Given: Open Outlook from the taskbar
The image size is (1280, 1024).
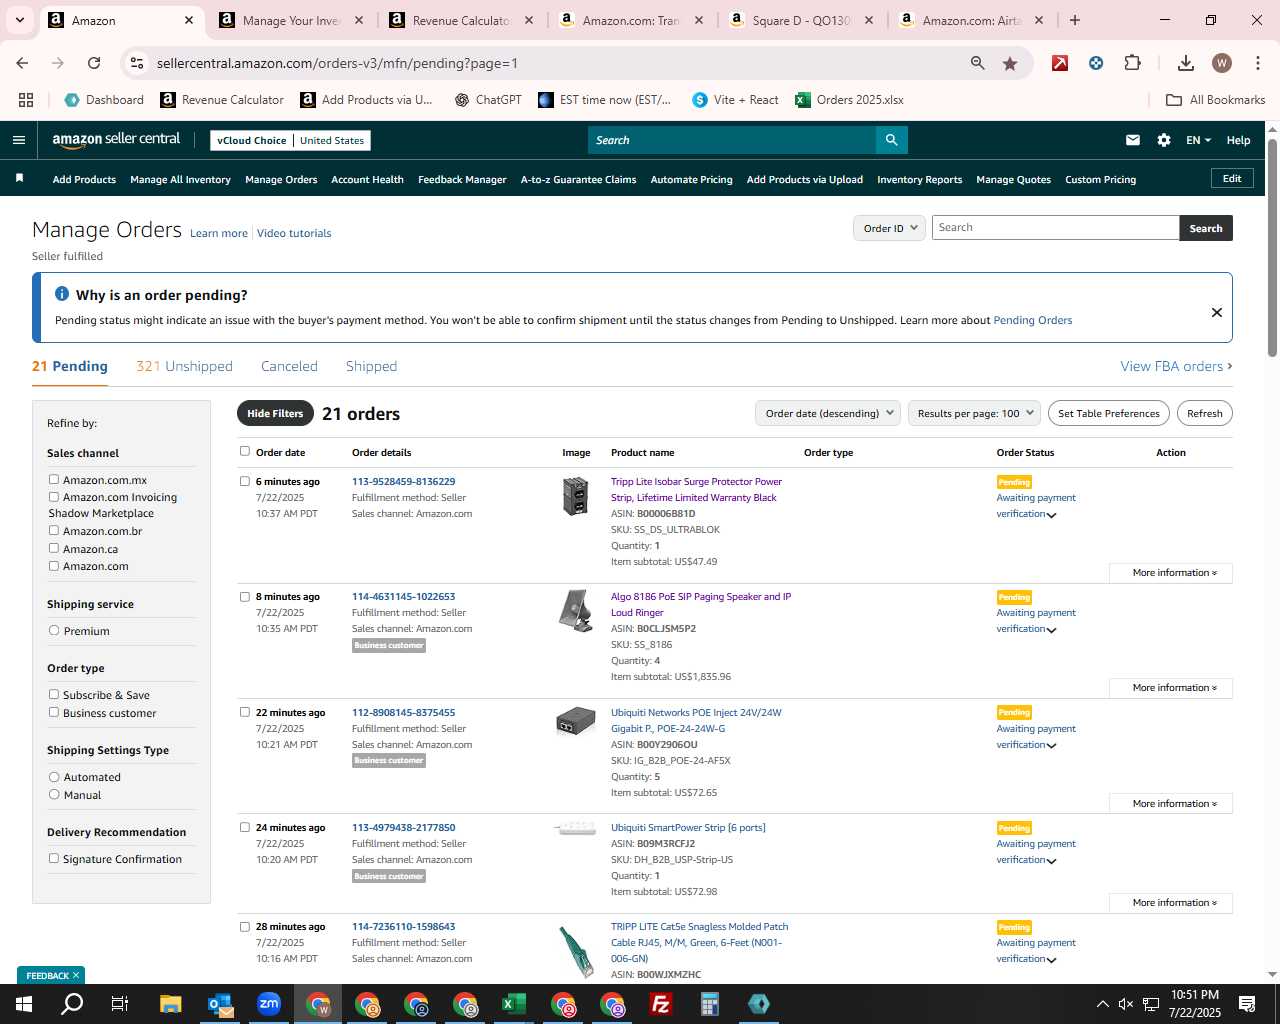Looking at the screenshot, I should coord(220,1004).
